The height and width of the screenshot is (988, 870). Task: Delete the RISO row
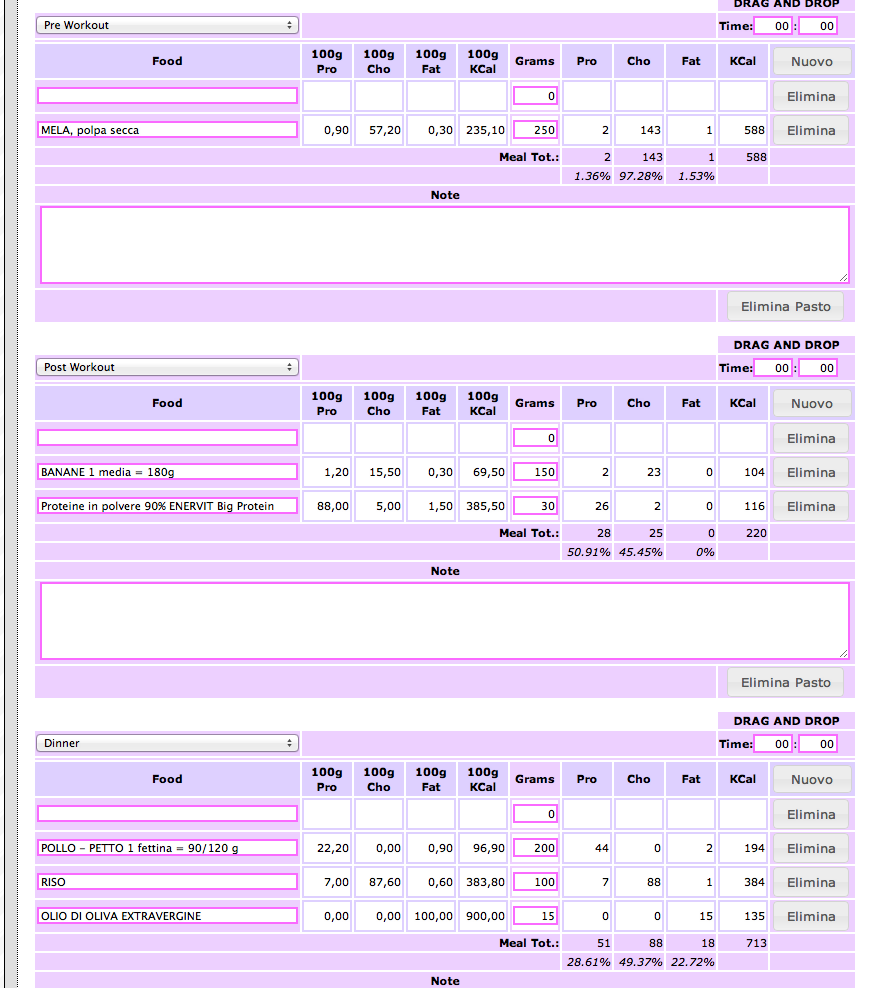pos(811,883)
